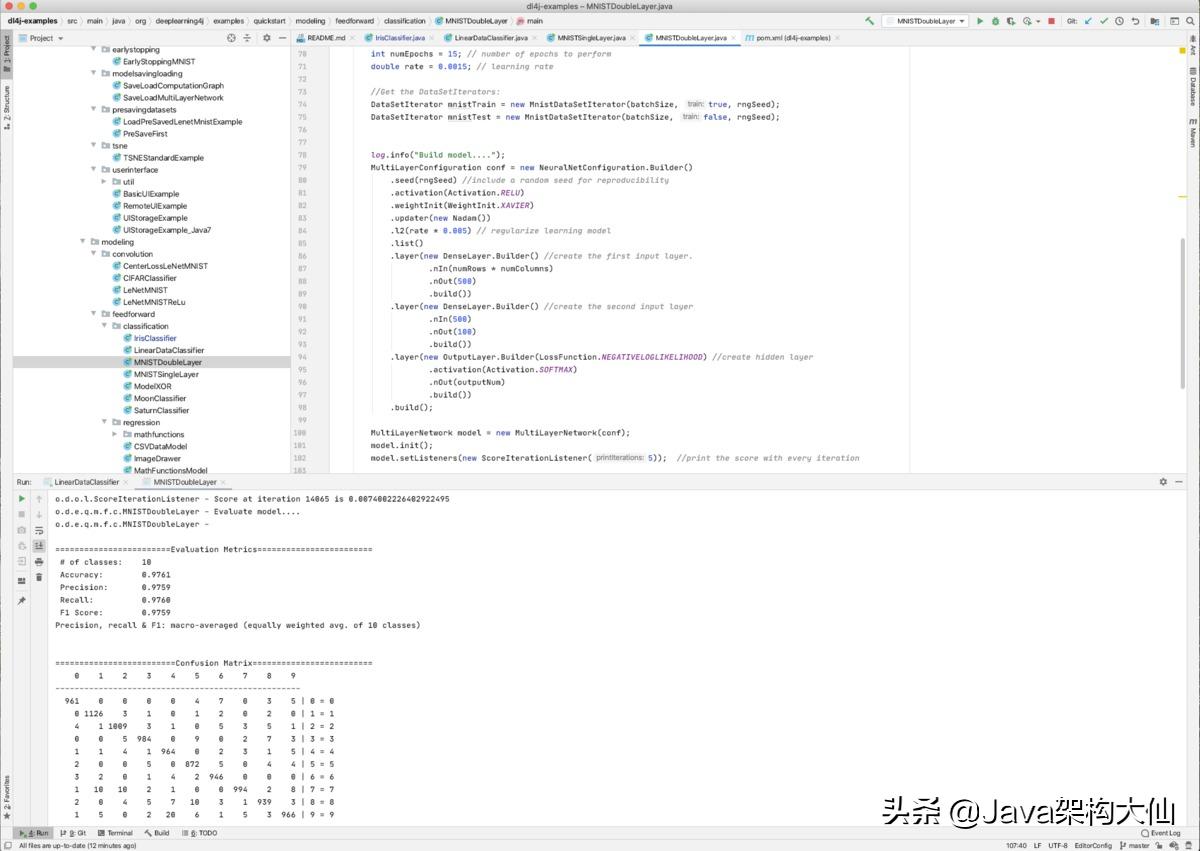Expand the mathfunctions folder
This screenshot has height=851, width=1200.
(115, 434)
